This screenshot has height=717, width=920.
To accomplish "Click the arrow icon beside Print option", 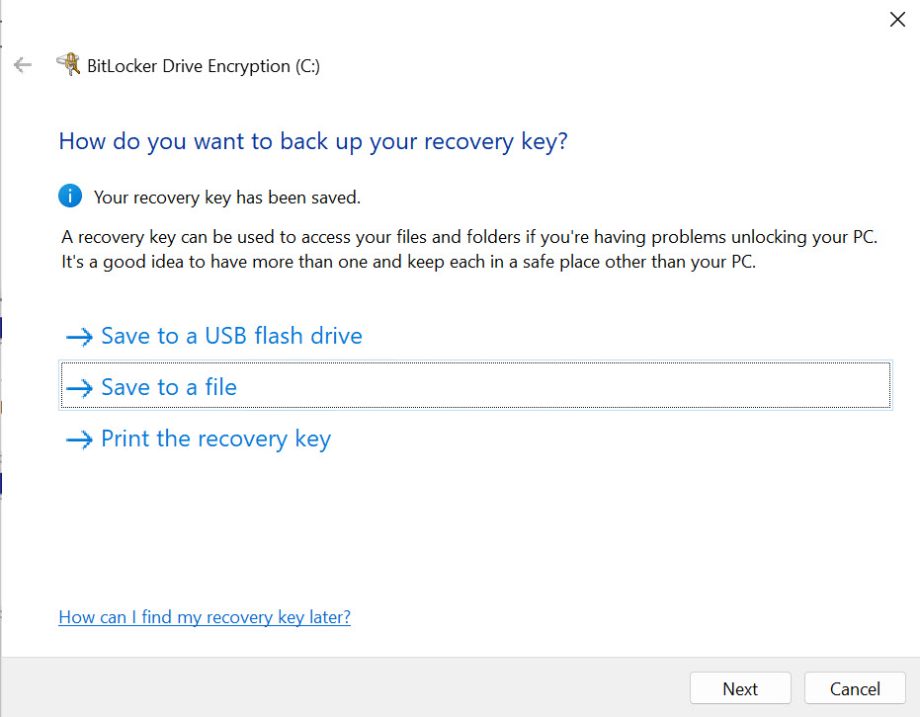I will [79, 438].
